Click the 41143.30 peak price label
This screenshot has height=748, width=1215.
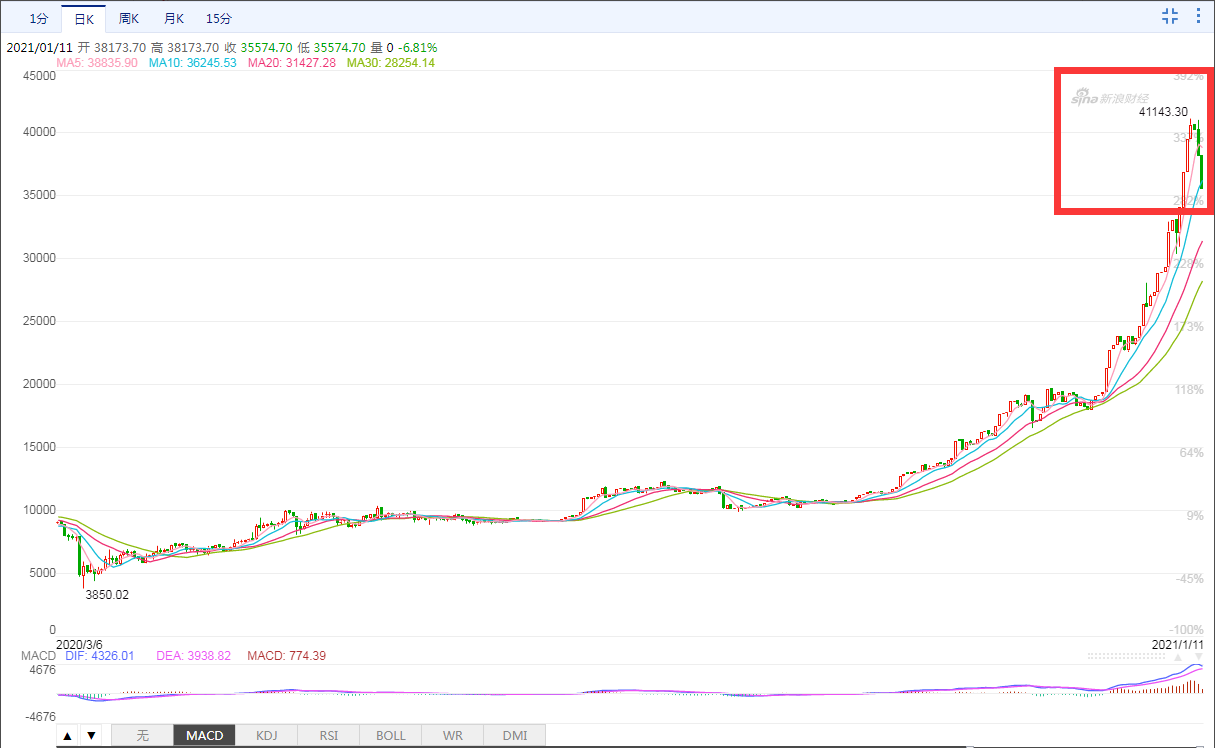click(x=1163, y=112)
